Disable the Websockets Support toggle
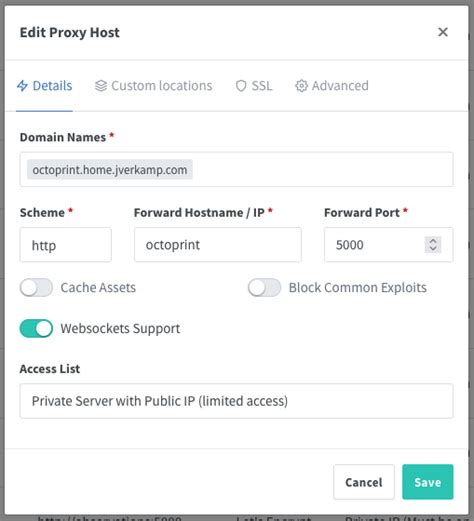Screen dimensions: 474x521 click(36, 328)
